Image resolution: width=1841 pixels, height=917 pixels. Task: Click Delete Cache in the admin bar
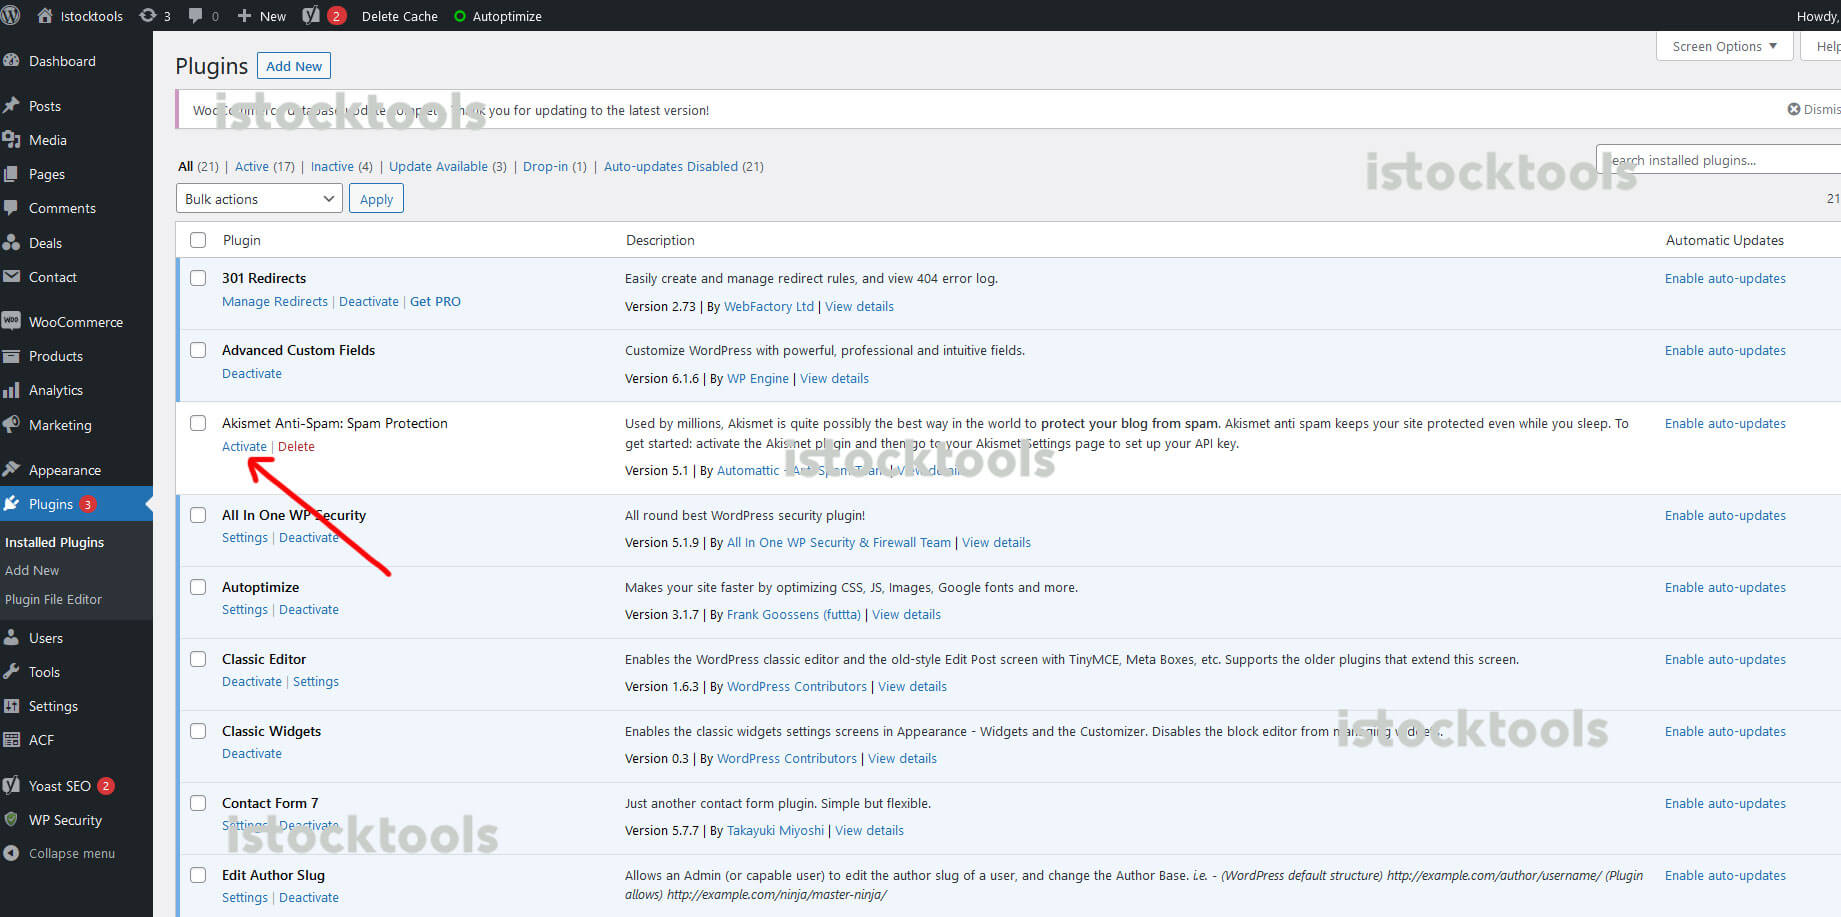coord(399,16)
